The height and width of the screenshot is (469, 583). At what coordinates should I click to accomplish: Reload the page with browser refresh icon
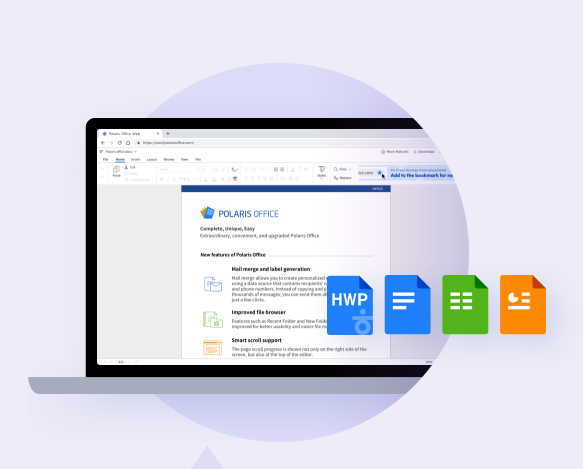[x=120, y=143]
